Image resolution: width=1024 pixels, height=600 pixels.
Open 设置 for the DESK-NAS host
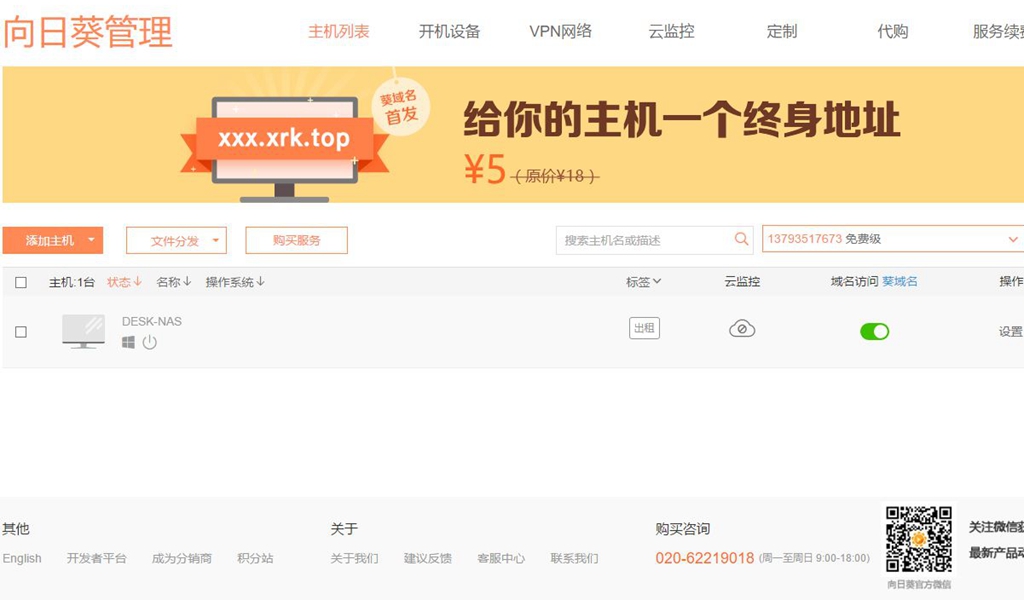(x=1013, y=330)
